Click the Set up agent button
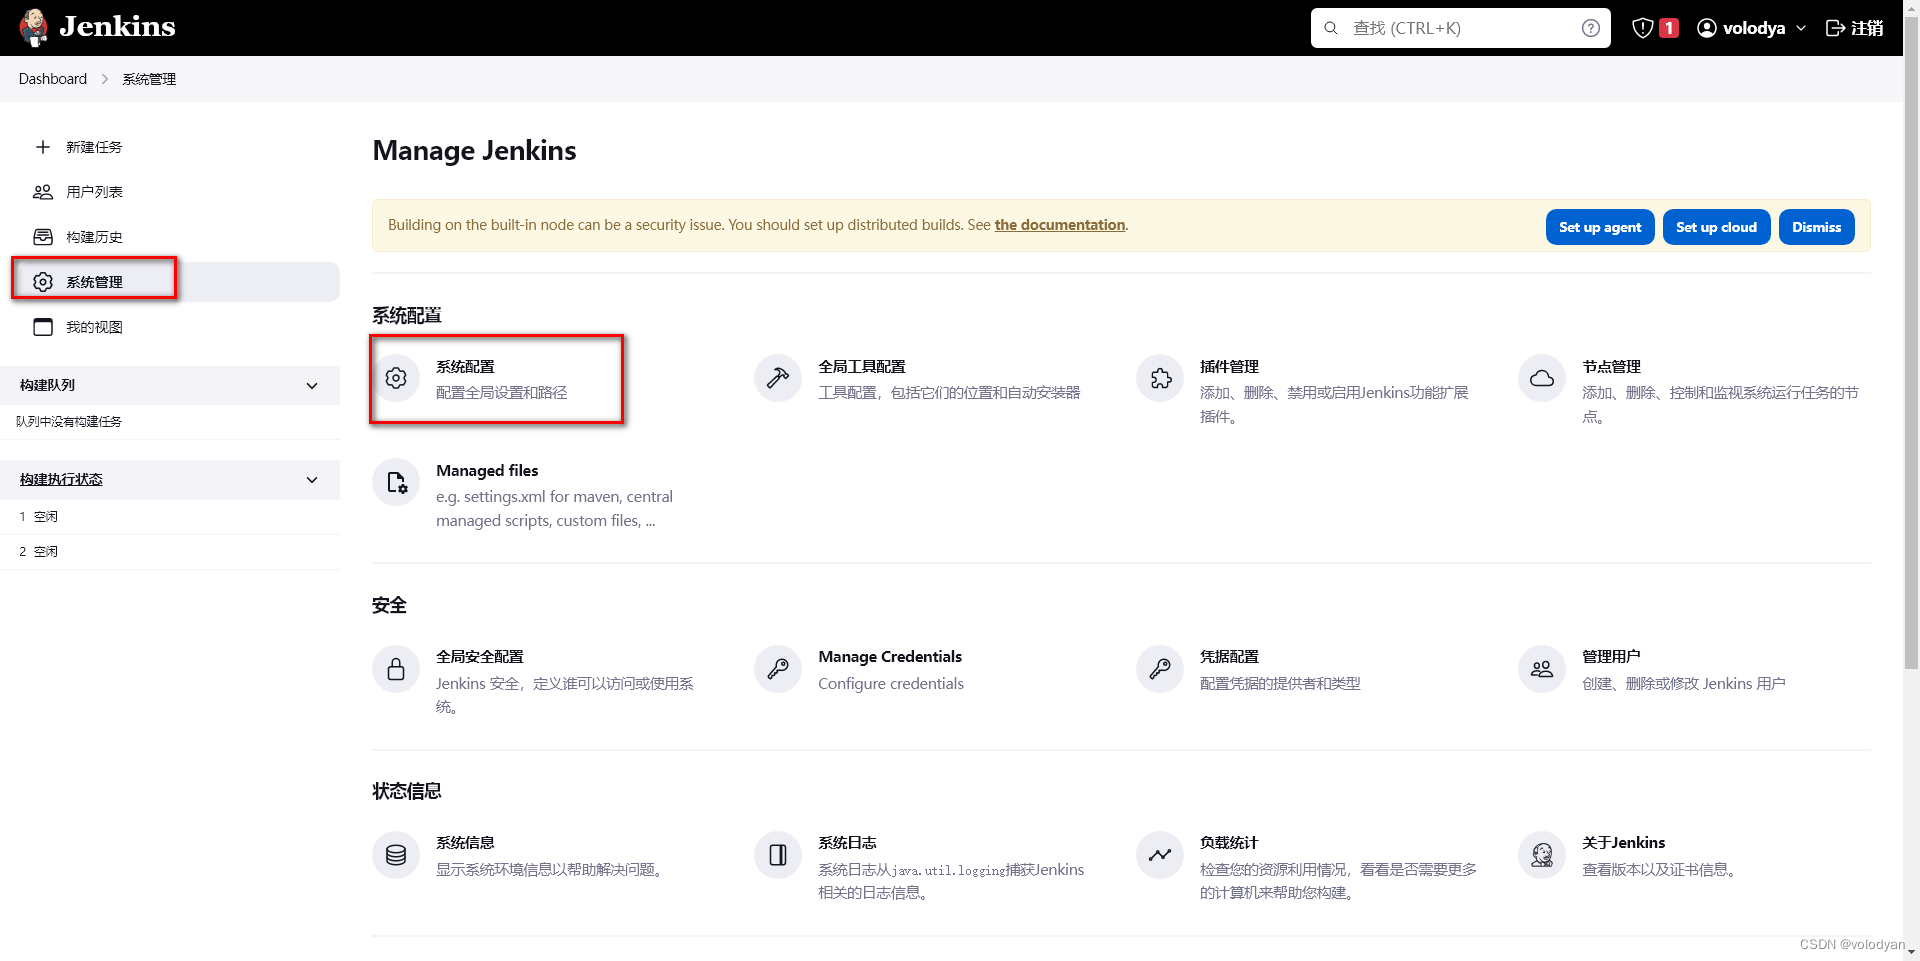This screenshot has width=1920, height=961. tap(1600, 227)
